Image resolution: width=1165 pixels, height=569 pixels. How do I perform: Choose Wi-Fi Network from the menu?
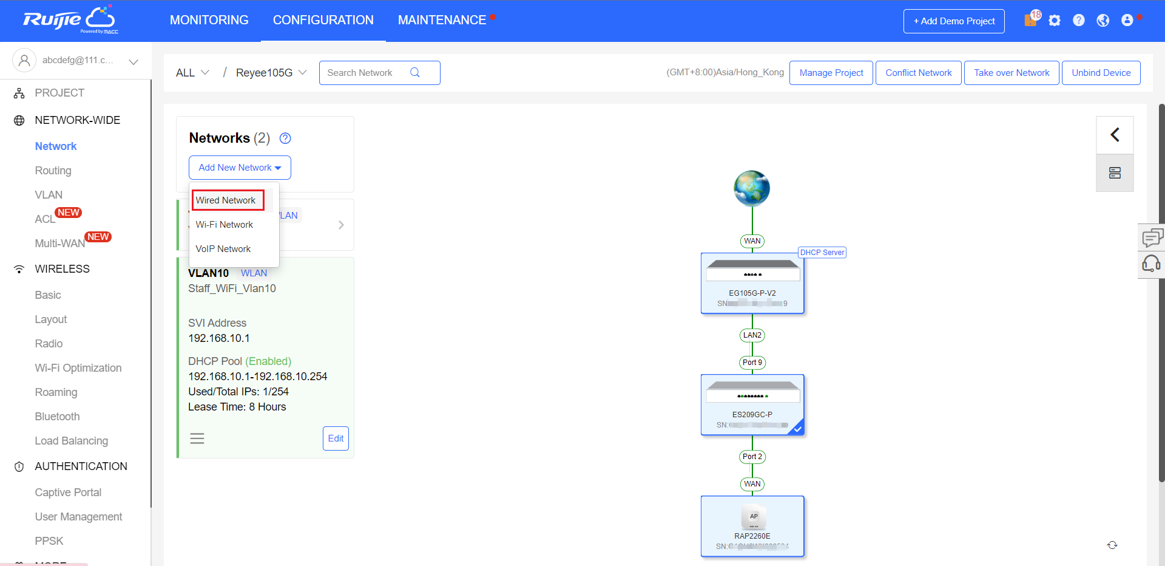[224, 224]
